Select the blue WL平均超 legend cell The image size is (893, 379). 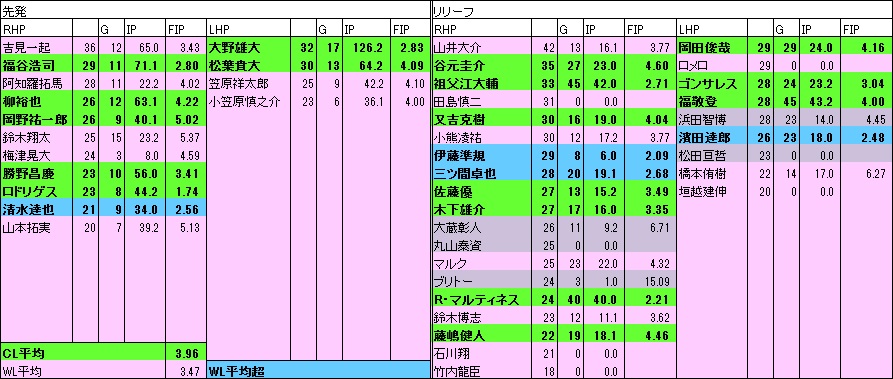click(318, 371)
